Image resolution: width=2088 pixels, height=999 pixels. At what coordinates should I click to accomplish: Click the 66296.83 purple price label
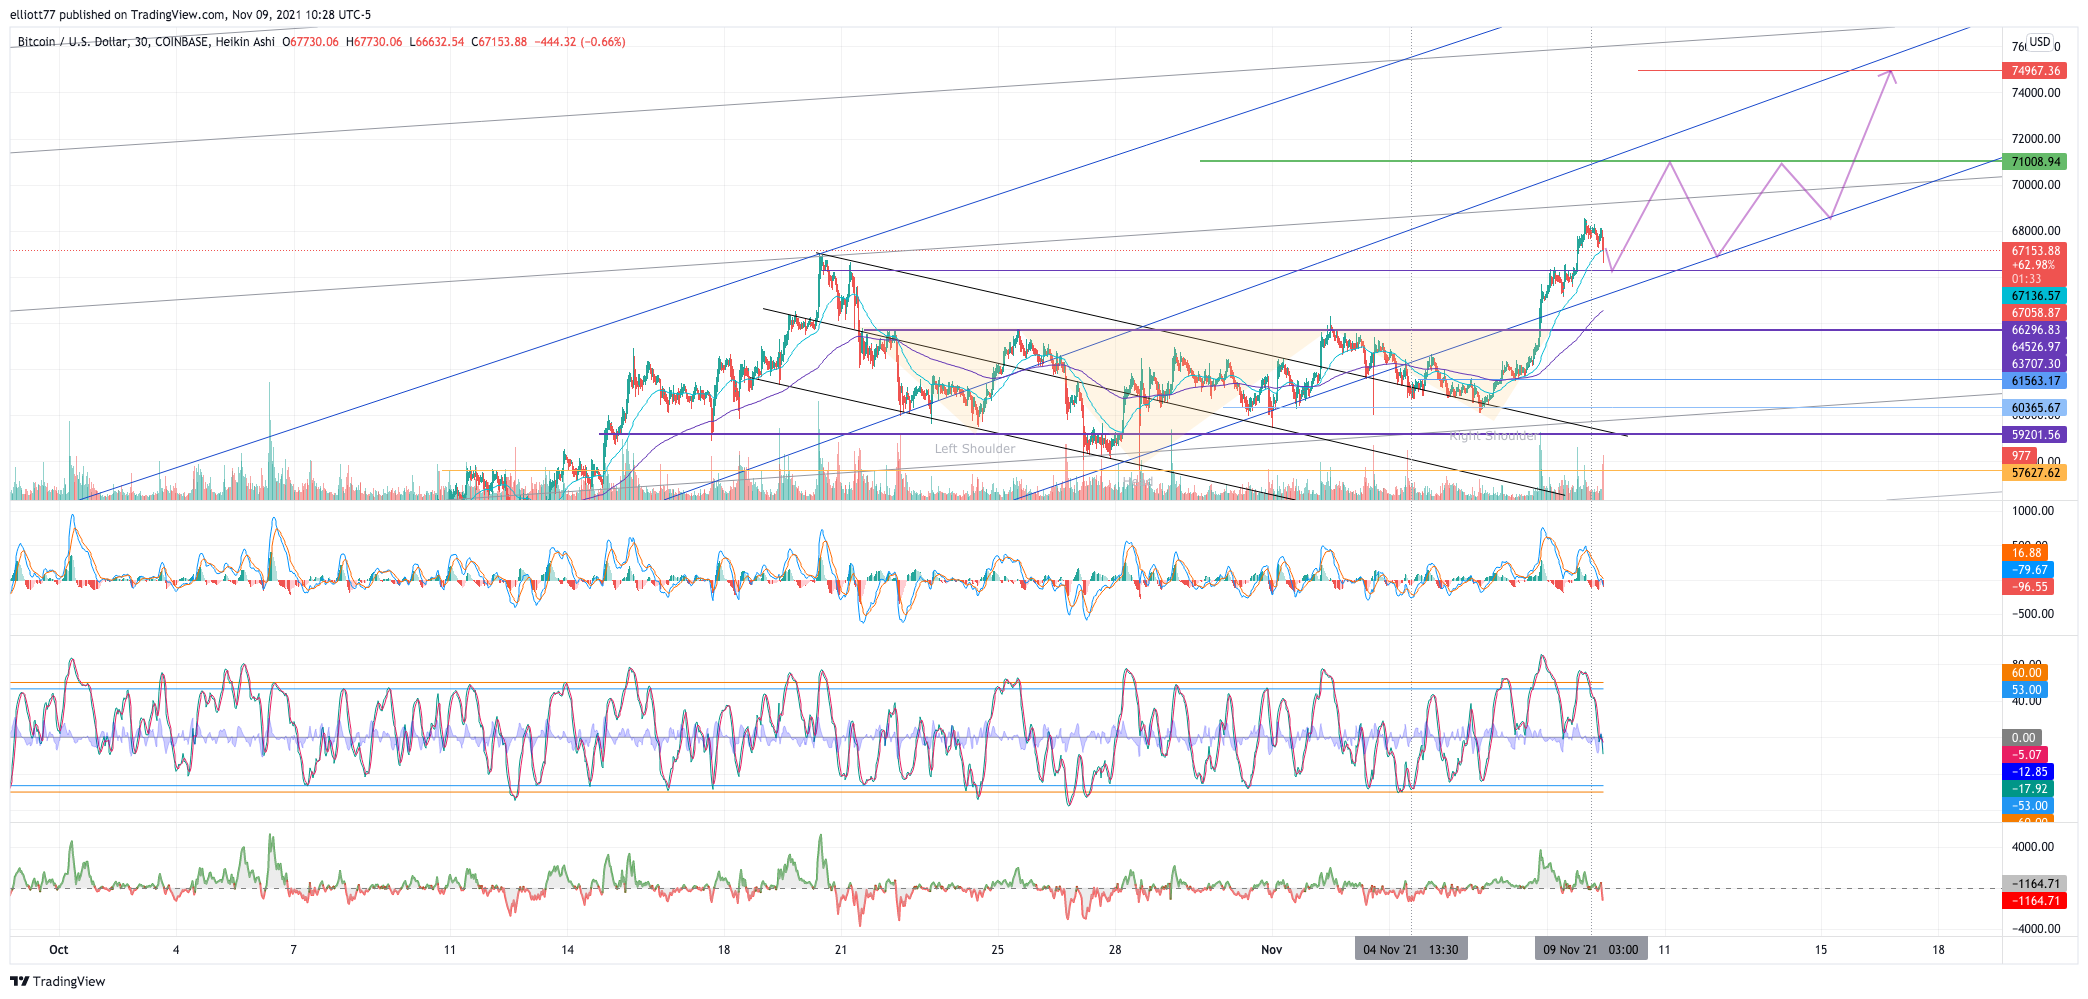point(2035,330)
